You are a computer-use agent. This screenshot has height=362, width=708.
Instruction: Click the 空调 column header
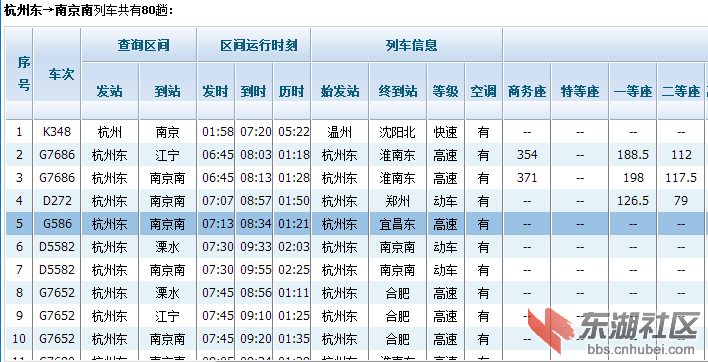[x=484, y=91]
